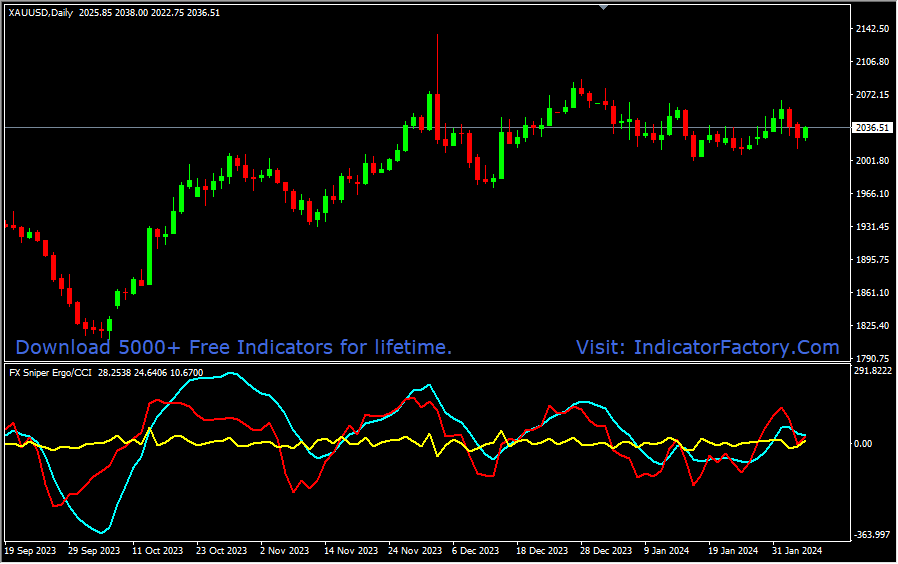Click the 18 Dec 2023 date label
898x564 pixels.
click(542, 551)
